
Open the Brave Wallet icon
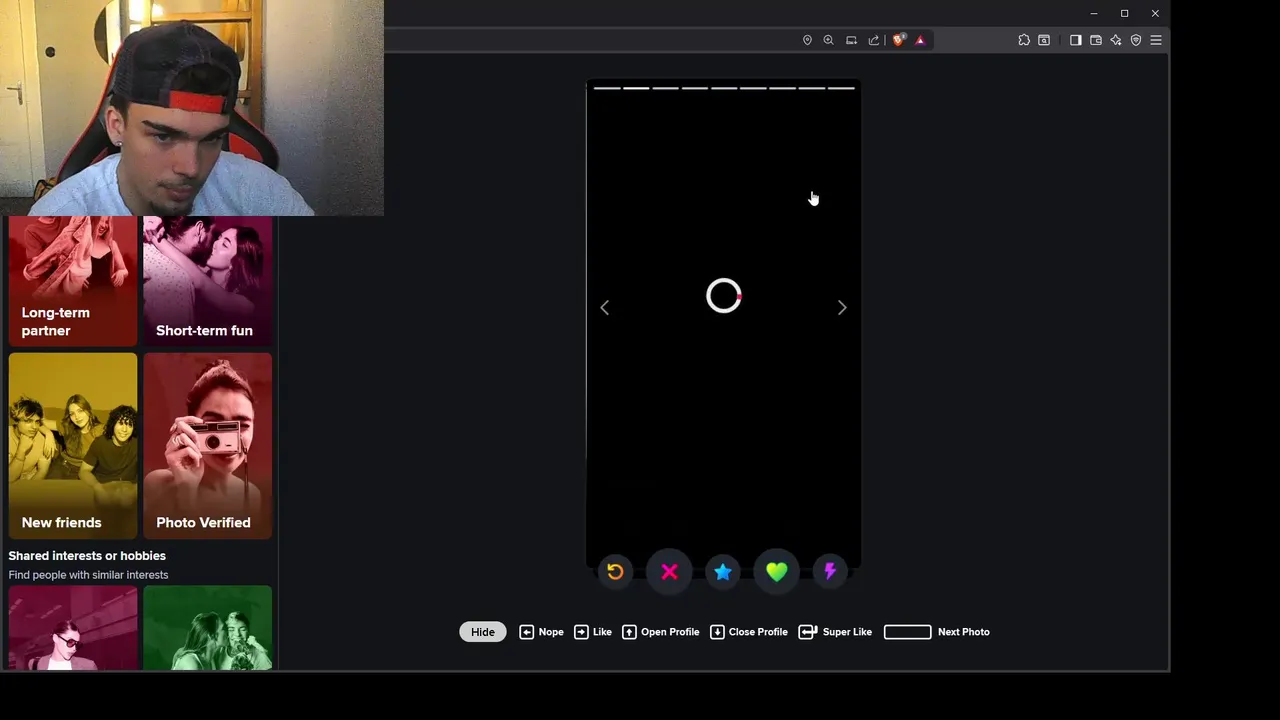coord(1096,40)
